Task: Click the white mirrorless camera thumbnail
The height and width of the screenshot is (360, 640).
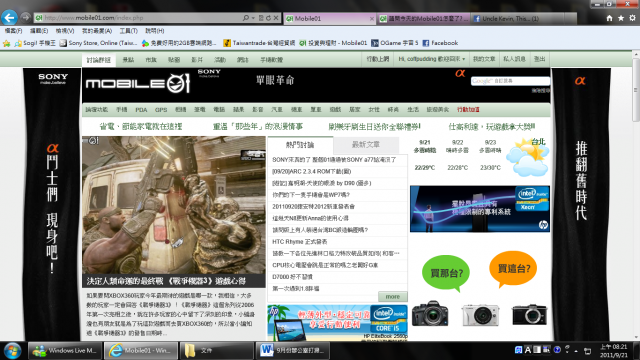Action: pos(481,314)
